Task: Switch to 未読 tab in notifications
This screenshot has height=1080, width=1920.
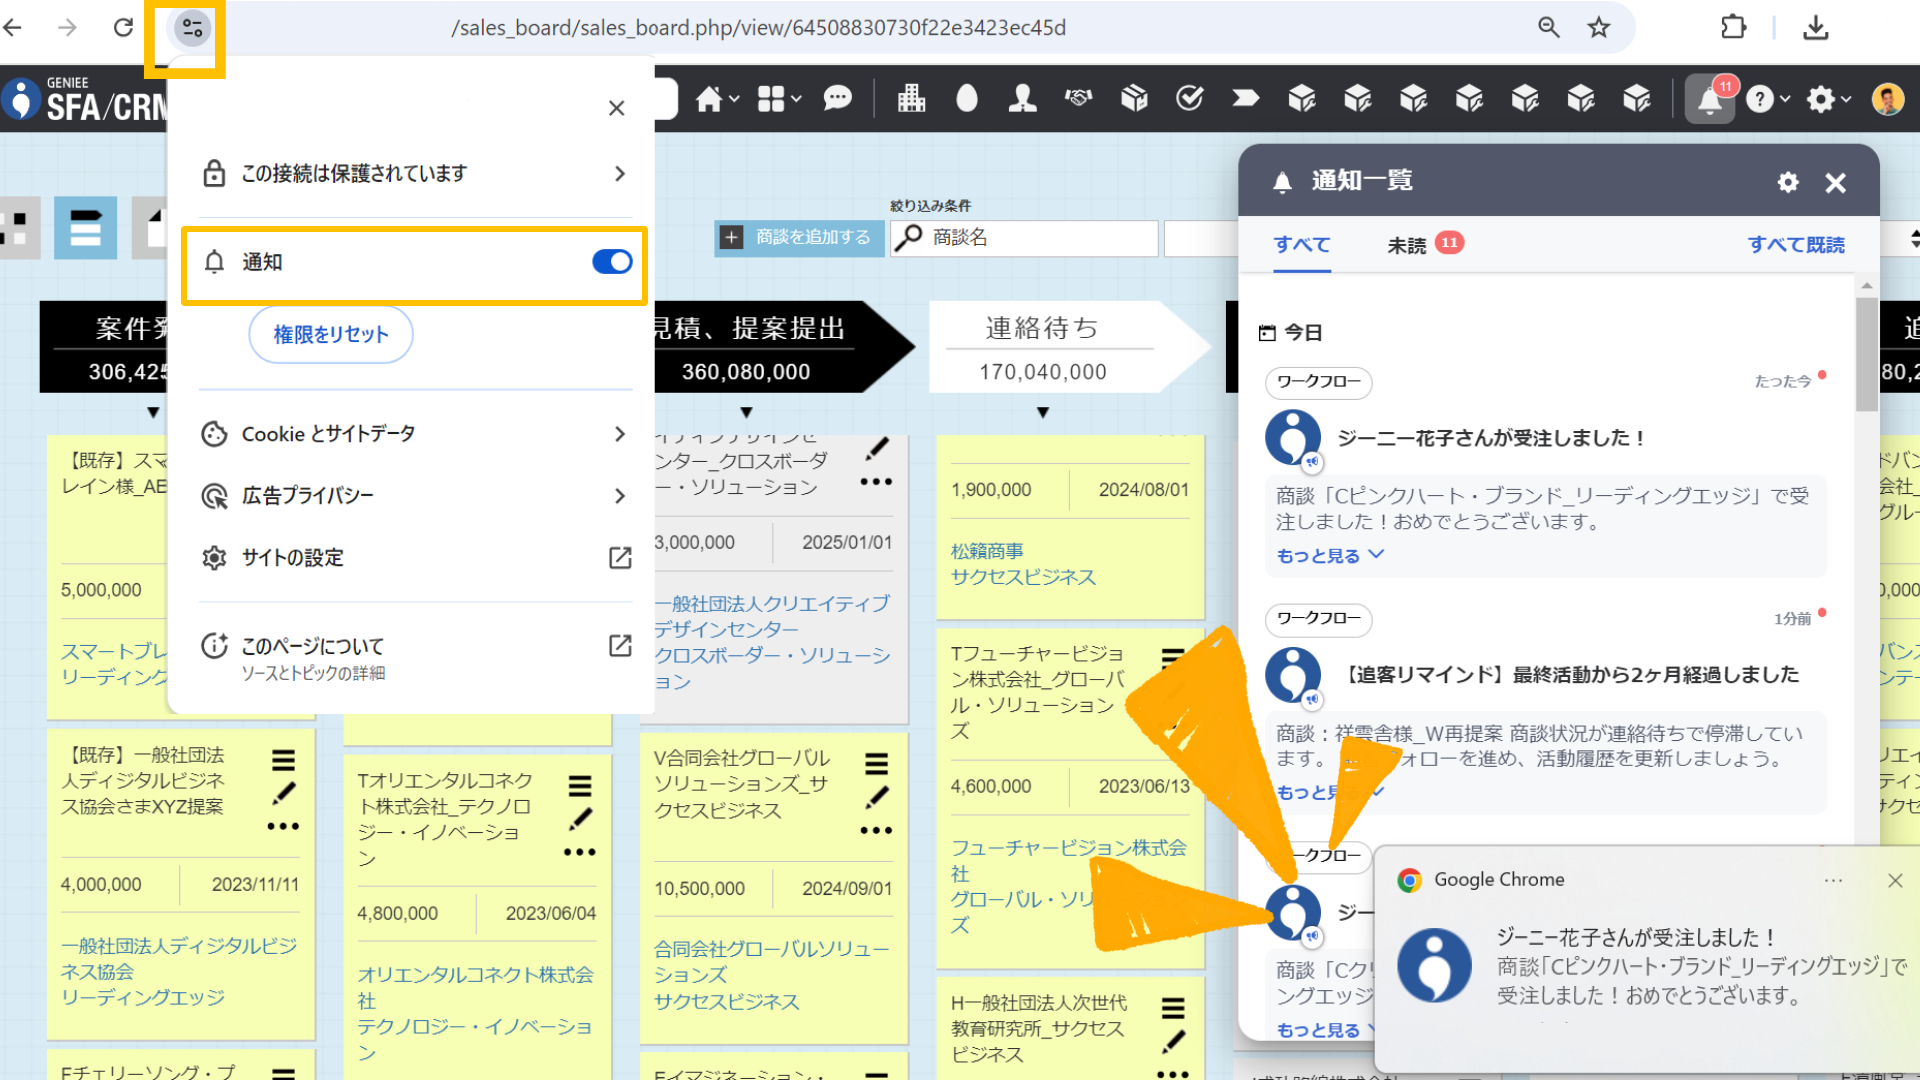Action: coord(1425,245)
